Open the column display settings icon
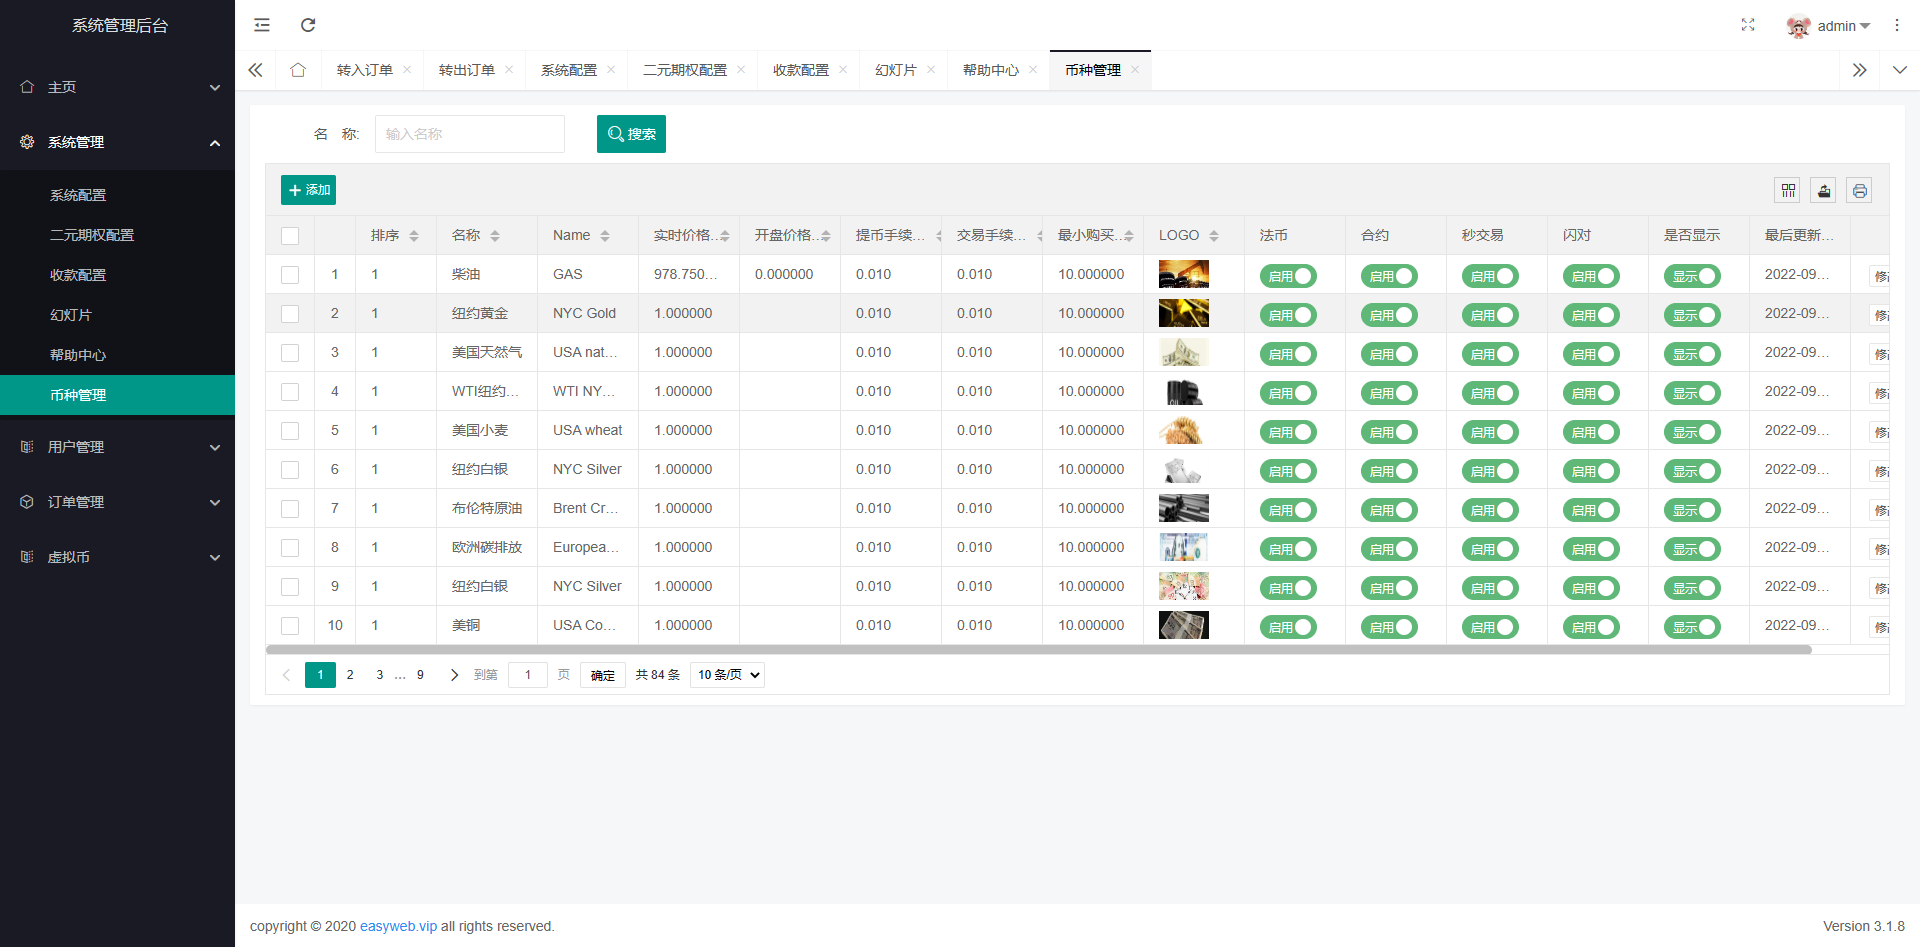Image resolution: width=1920 pixels, height=947 pixels. pos(1788,190)
